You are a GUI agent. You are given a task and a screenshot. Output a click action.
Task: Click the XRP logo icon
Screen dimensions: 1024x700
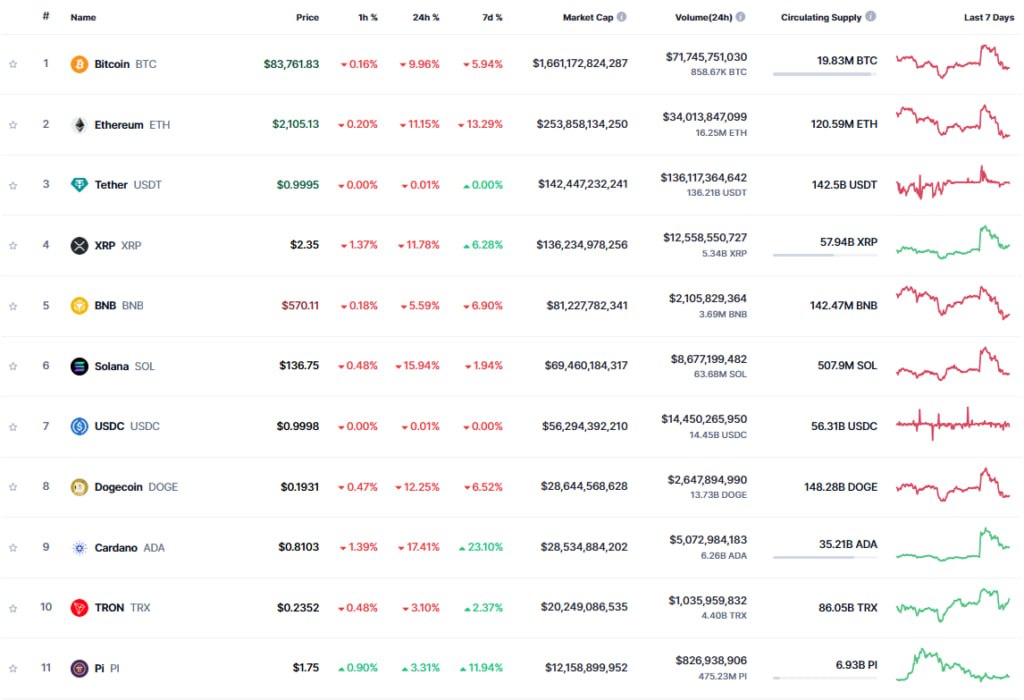pos(79,246)
